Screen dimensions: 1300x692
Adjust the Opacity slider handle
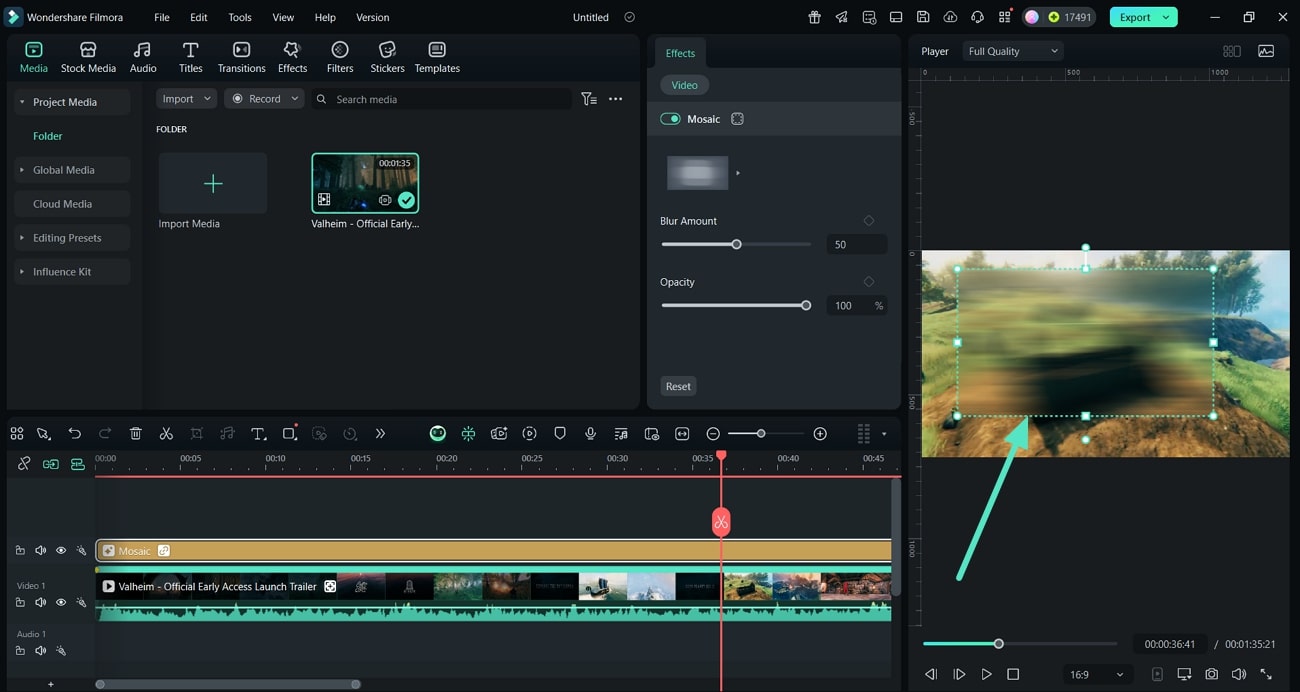pos(806,305)
